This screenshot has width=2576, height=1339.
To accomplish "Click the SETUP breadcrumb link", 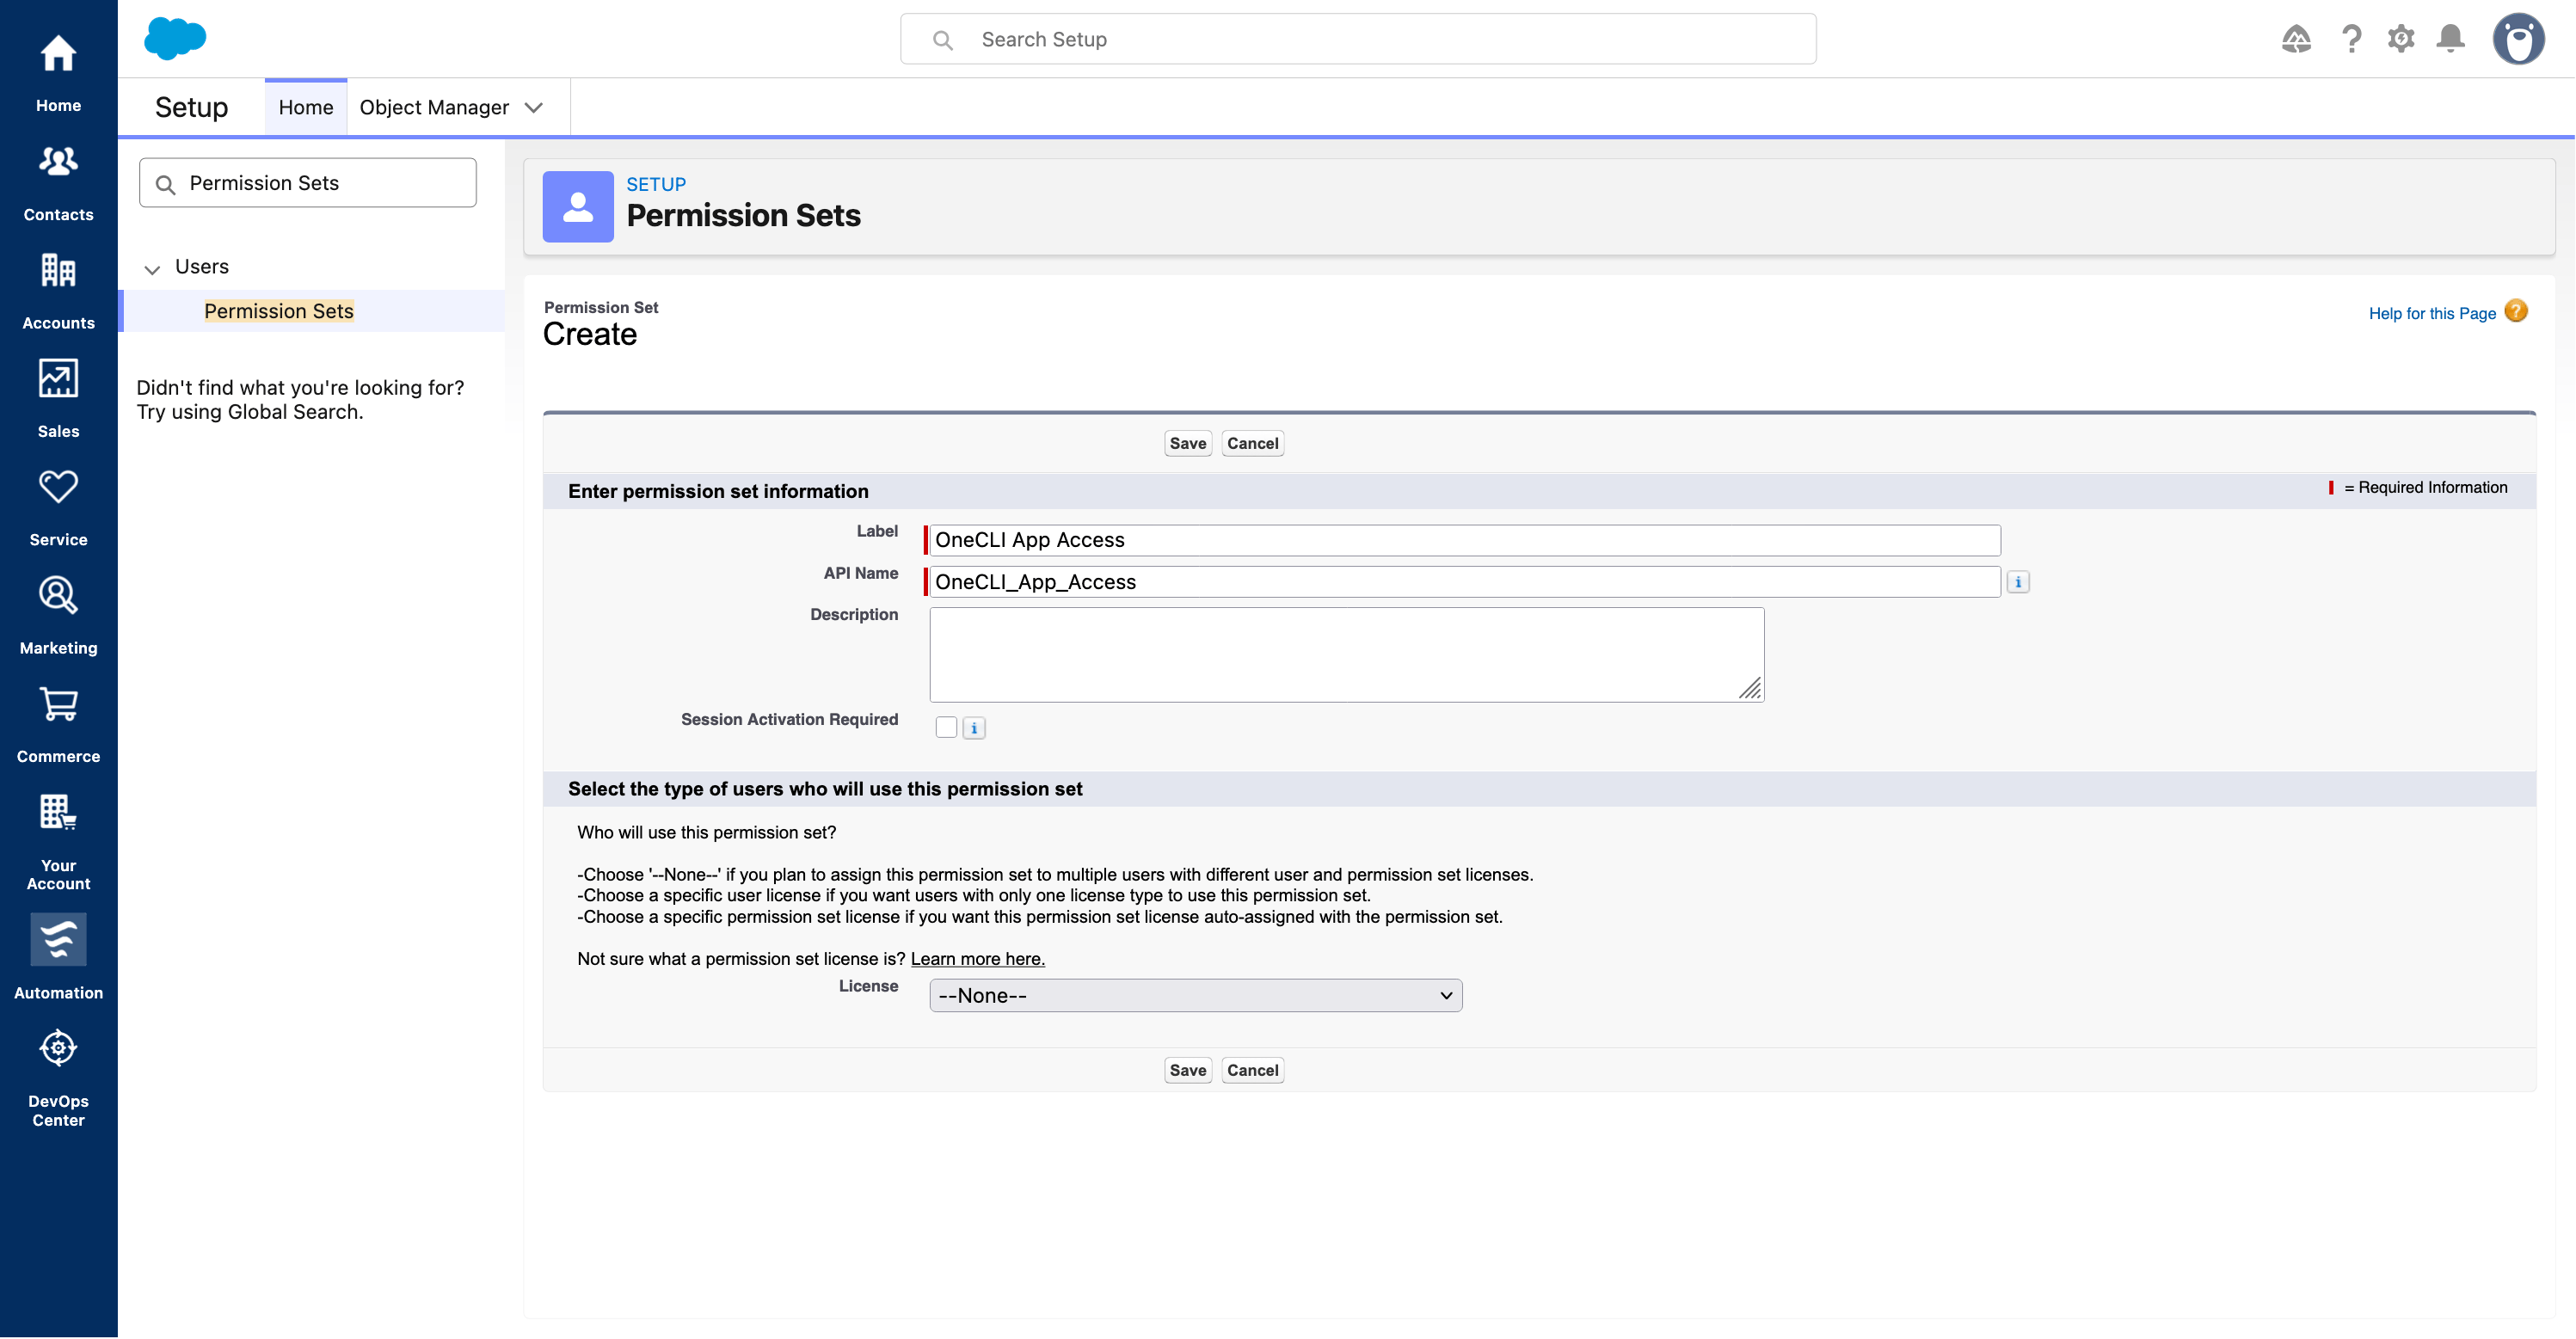I will [656, 184].
